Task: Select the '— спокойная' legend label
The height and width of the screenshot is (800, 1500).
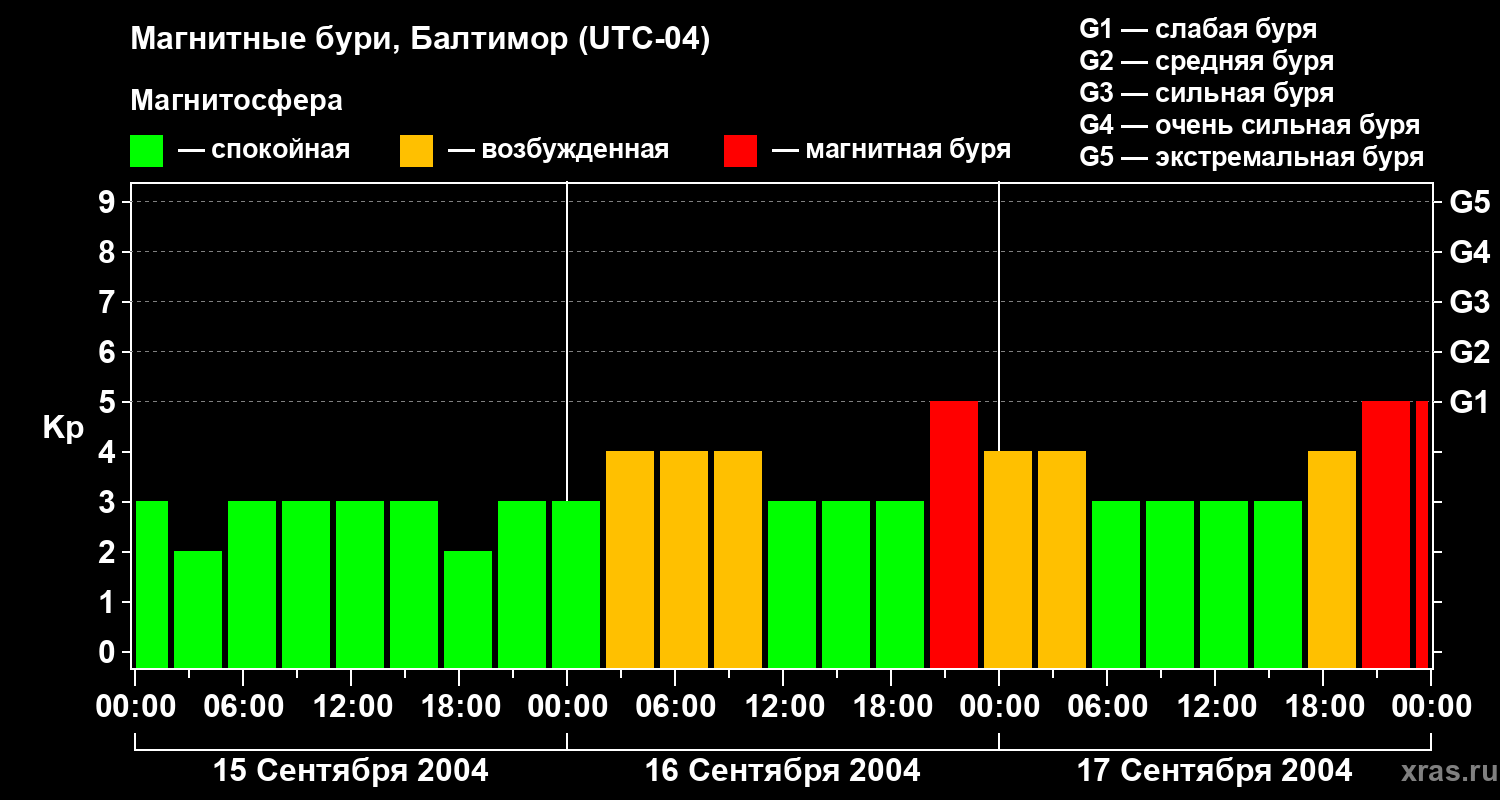Action: [x=264, y=150]
